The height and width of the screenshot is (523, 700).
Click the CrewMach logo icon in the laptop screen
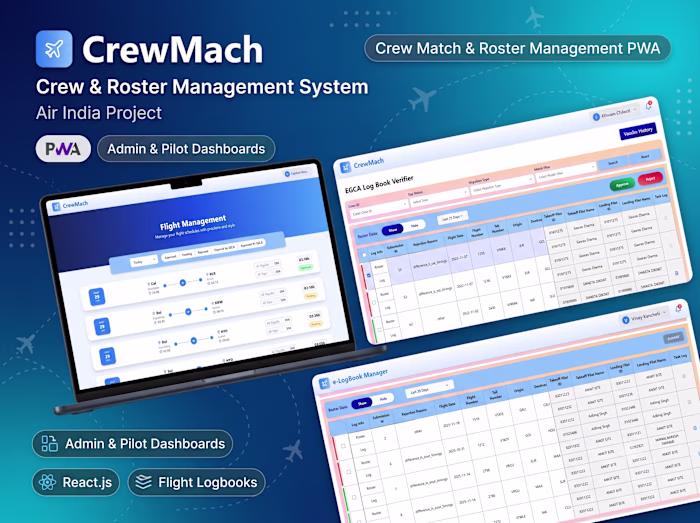coord(56,207)
